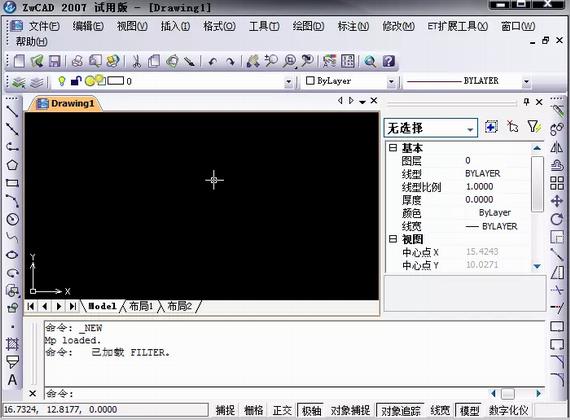Select the Arc draw tool
The image size is (570, 420).
click(12, 201)
